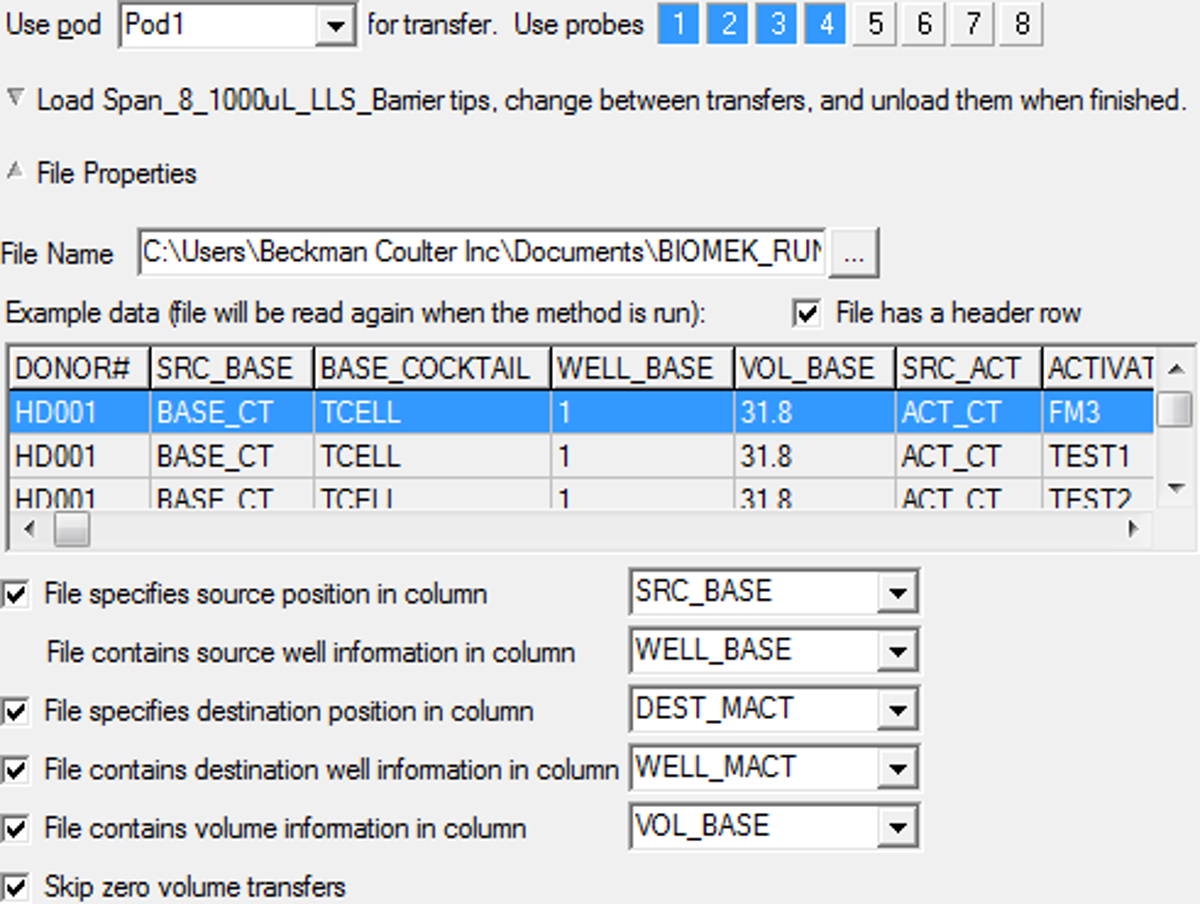Viewport: 1200px width, 904px height.
Task: Click the horizontal scroll left arrow
Action: [x=28, y=529]
